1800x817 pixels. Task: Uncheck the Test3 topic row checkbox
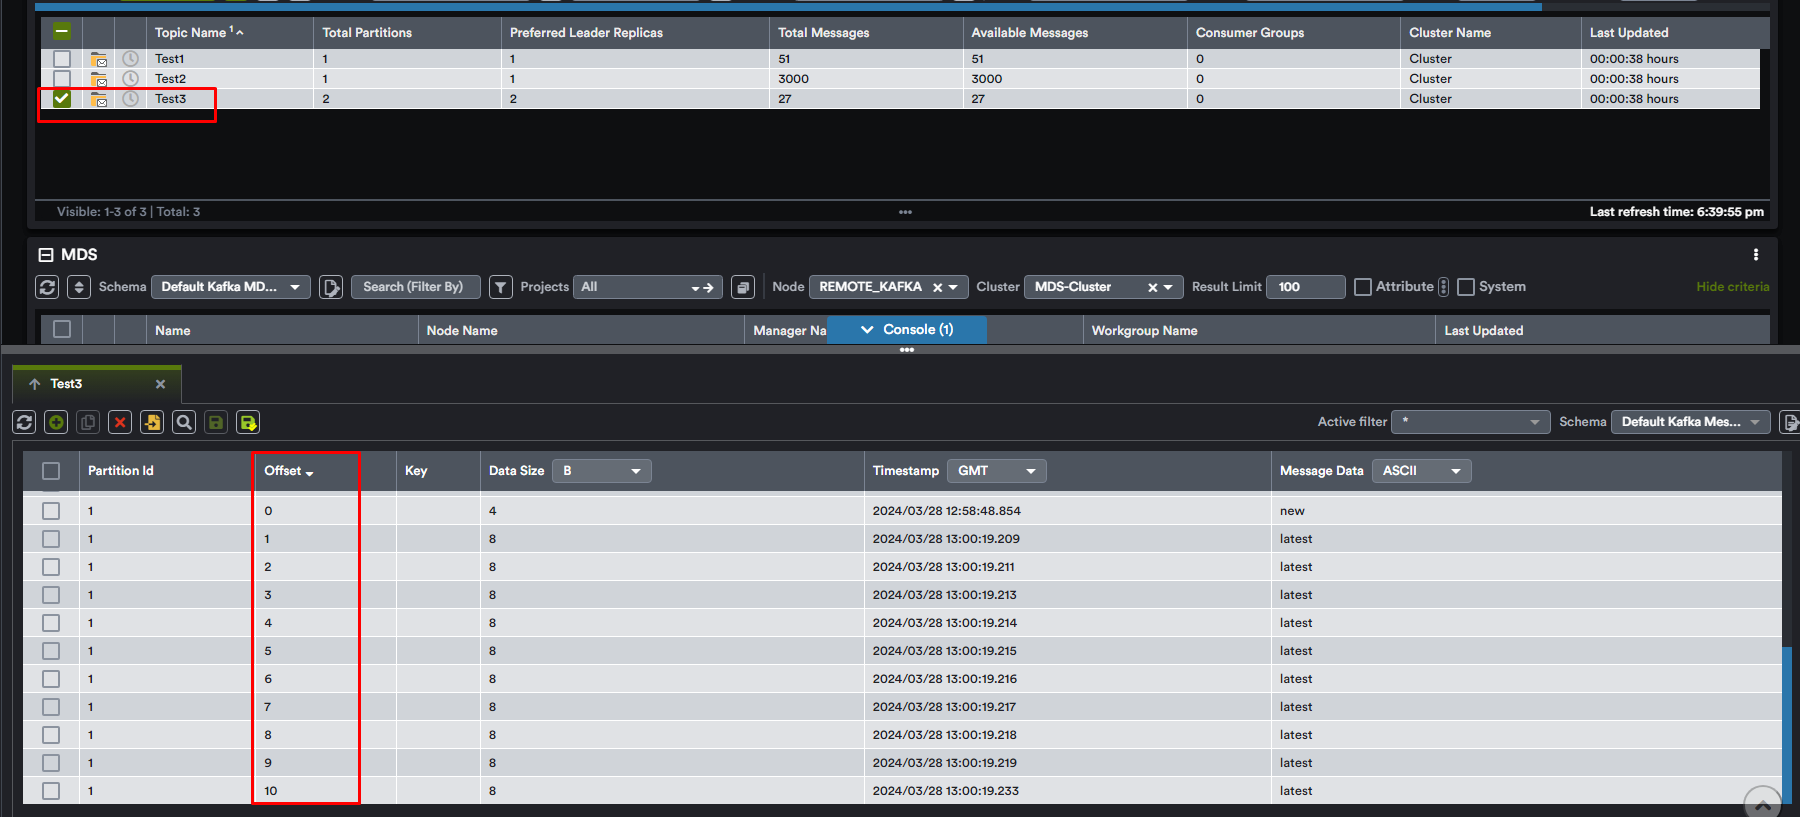click(x=62, y=98)
